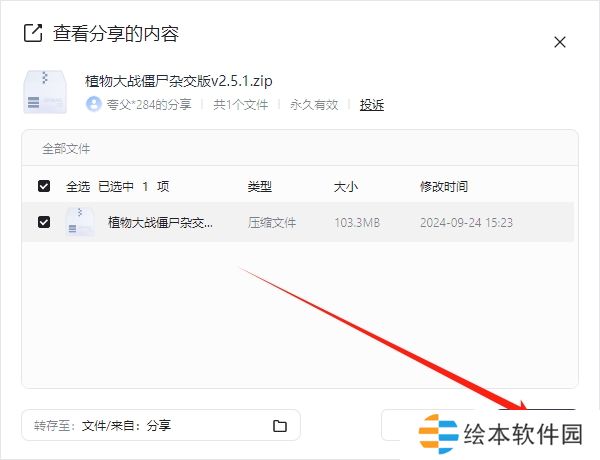Open the 植物大战僵尸杂交 file entry
The image size is (600, 460).
(x=160, y=222)
